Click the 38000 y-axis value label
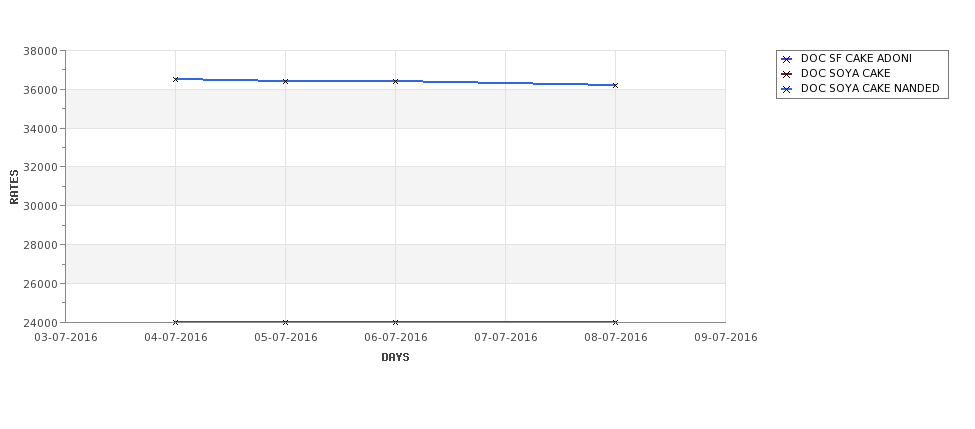 40,51
